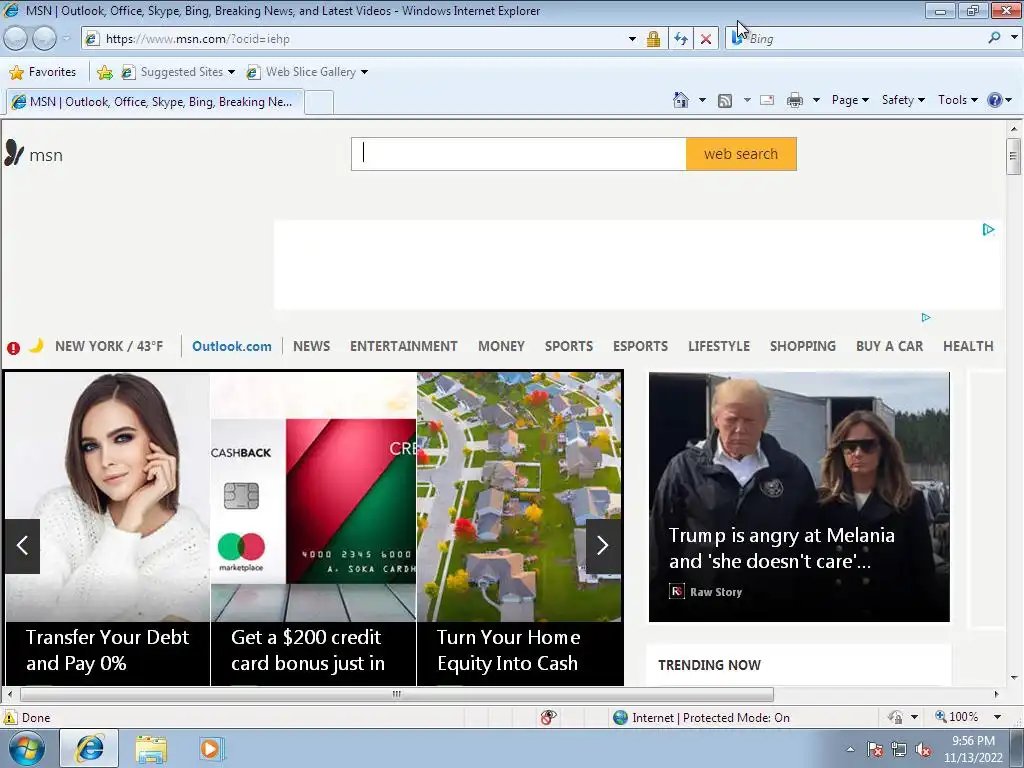The image size is (1024, 768).
Task: Open the Favorites star button
Action: pos(43,72)
